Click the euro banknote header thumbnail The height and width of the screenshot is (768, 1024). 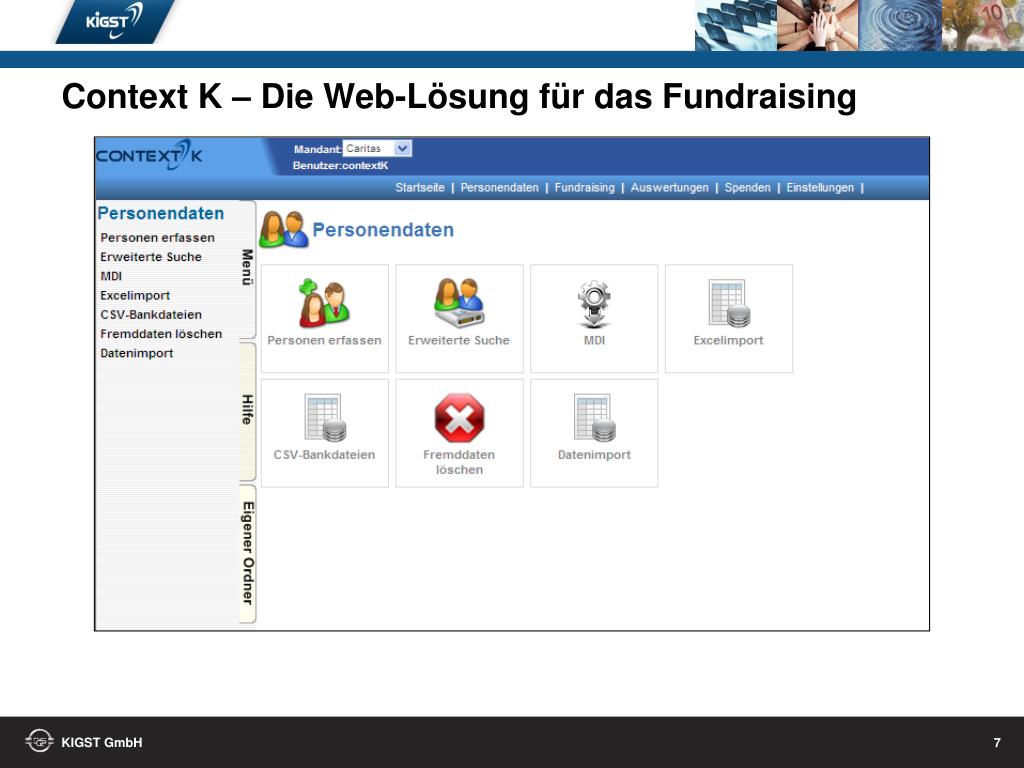tap(983, 25)
